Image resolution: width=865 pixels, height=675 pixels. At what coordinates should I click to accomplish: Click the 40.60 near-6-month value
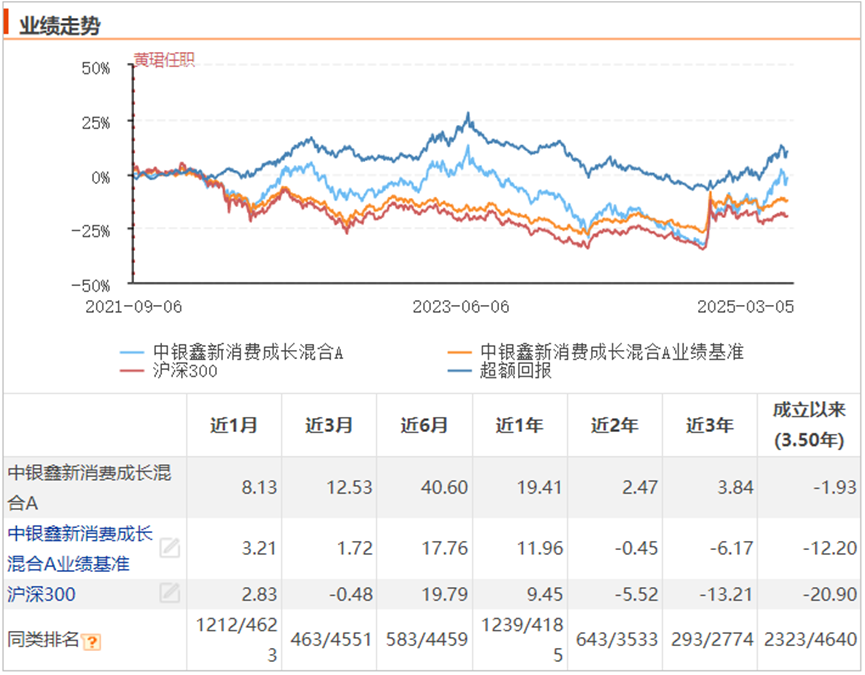444,488
